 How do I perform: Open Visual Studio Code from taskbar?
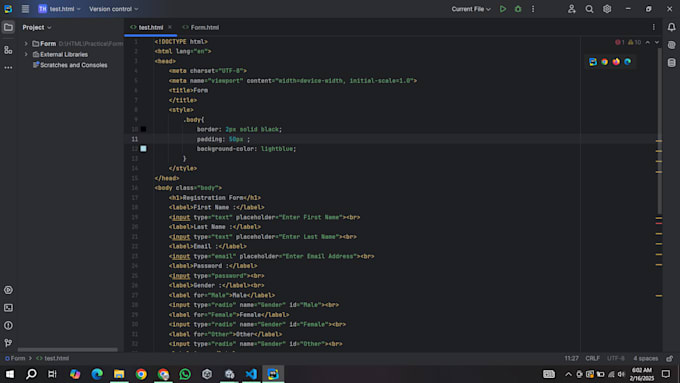click(x=251, y=374)
